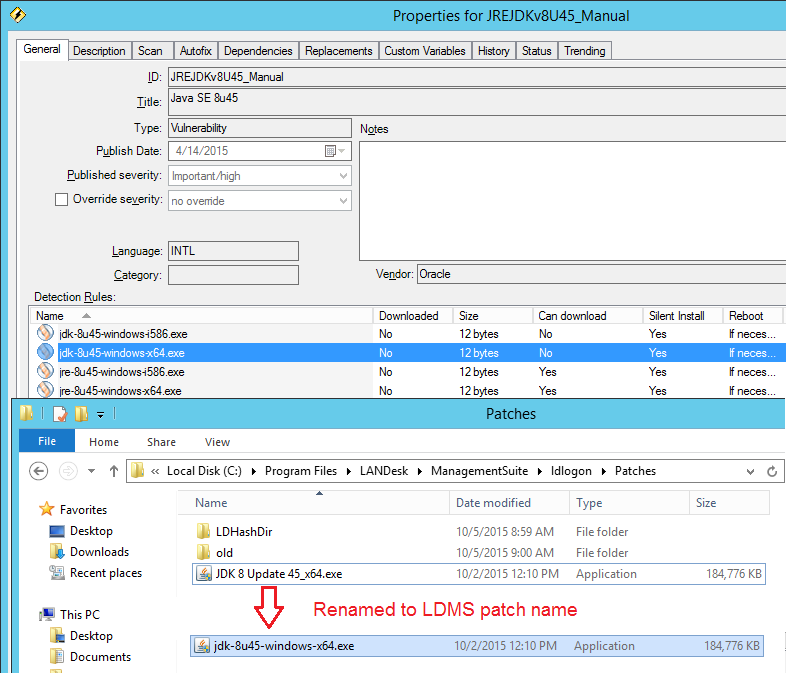Click the jdk-8u45-windows-i586.exe rule icon
Viewport: 786px width, 673px height.
point(46,334)
